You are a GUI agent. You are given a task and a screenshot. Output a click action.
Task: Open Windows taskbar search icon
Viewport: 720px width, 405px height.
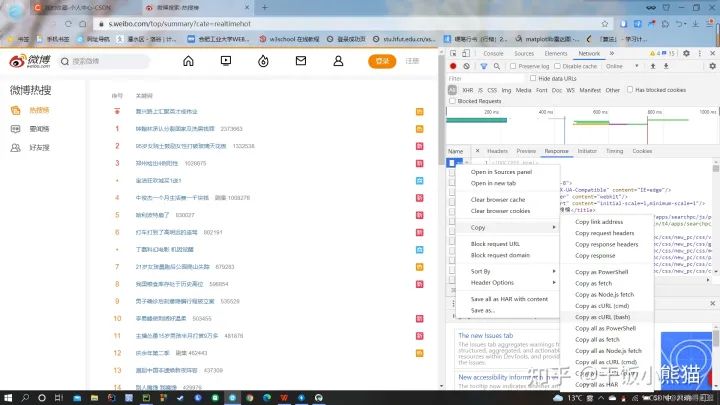(x=25, y=398)
